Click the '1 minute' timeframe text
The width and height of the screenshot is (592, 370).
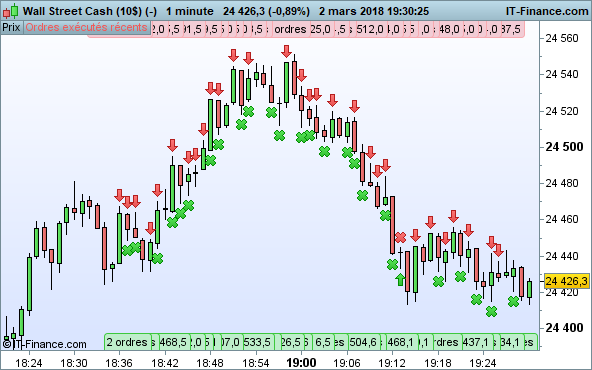190,11
